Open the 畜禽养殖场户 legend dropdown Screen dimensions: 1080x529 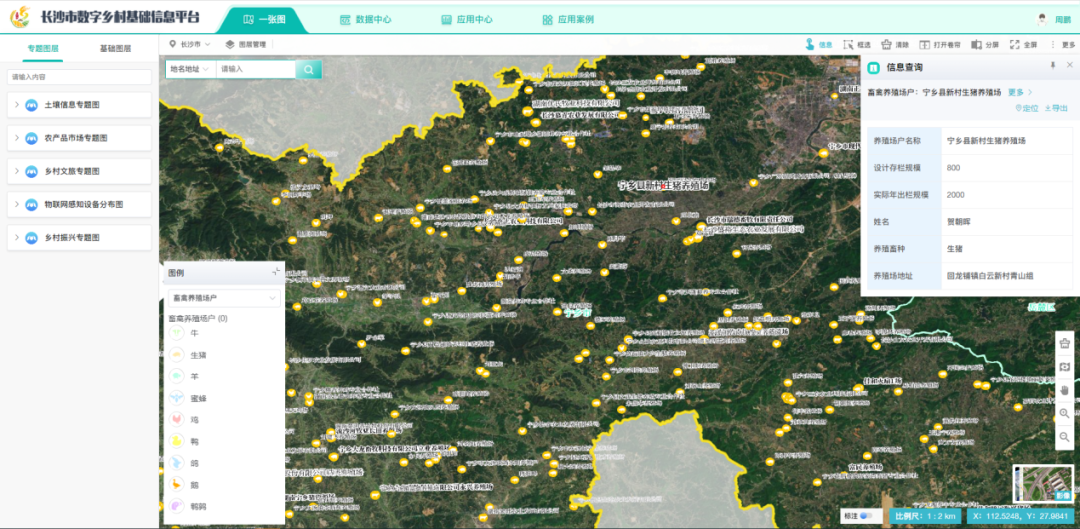[224, 298]
